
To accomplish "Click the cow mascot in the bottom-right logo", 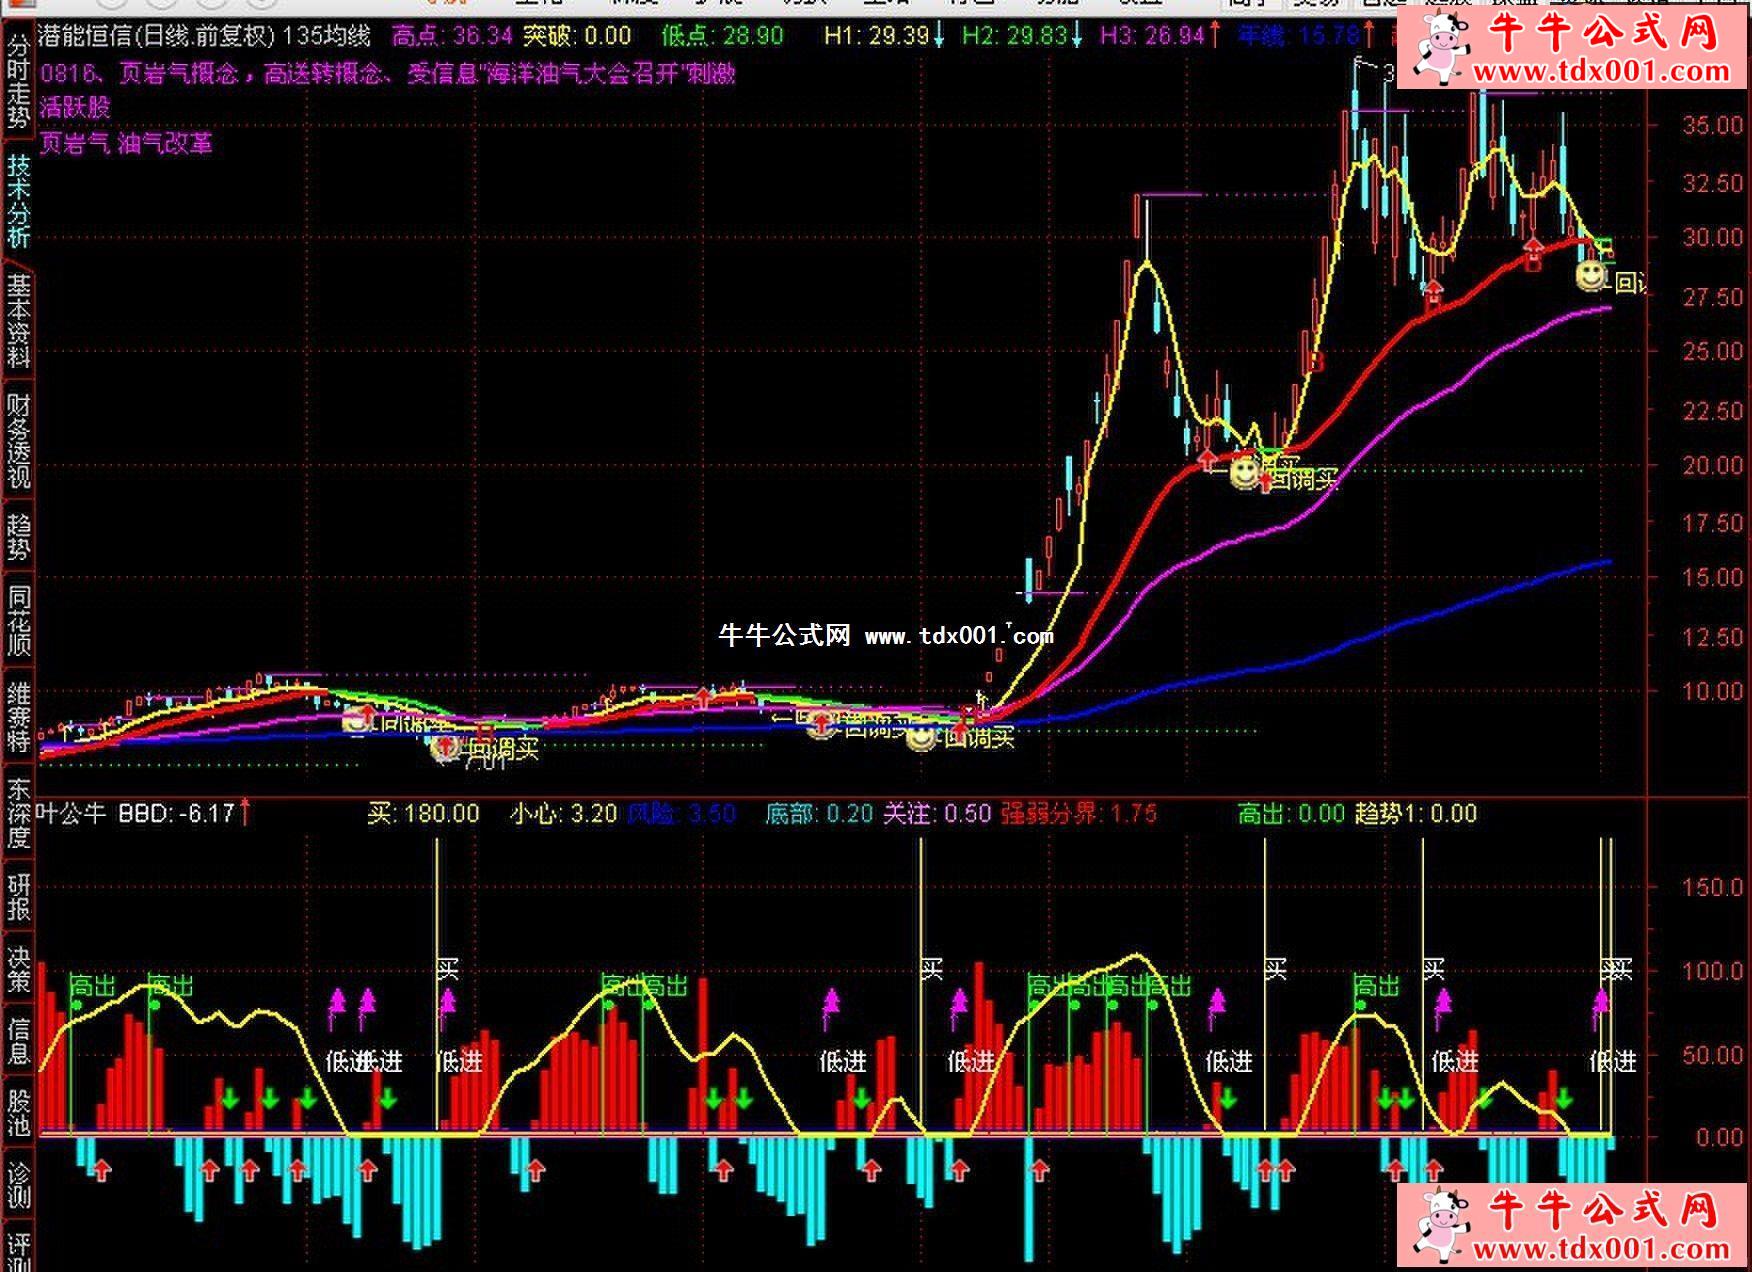I will tap(1440, 1225).
